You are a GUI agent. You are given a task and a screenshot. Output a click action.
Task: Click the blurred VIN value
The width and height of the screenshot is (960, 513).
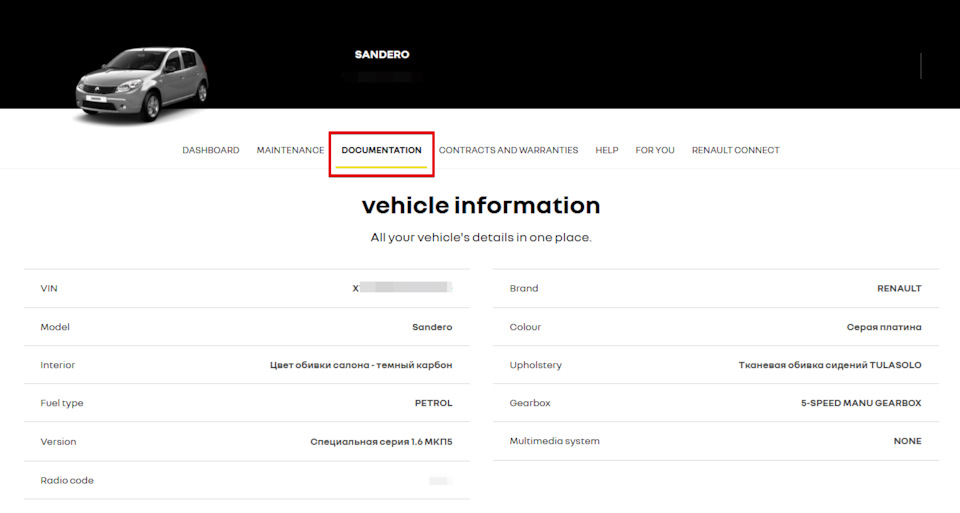tap(402, 288)
